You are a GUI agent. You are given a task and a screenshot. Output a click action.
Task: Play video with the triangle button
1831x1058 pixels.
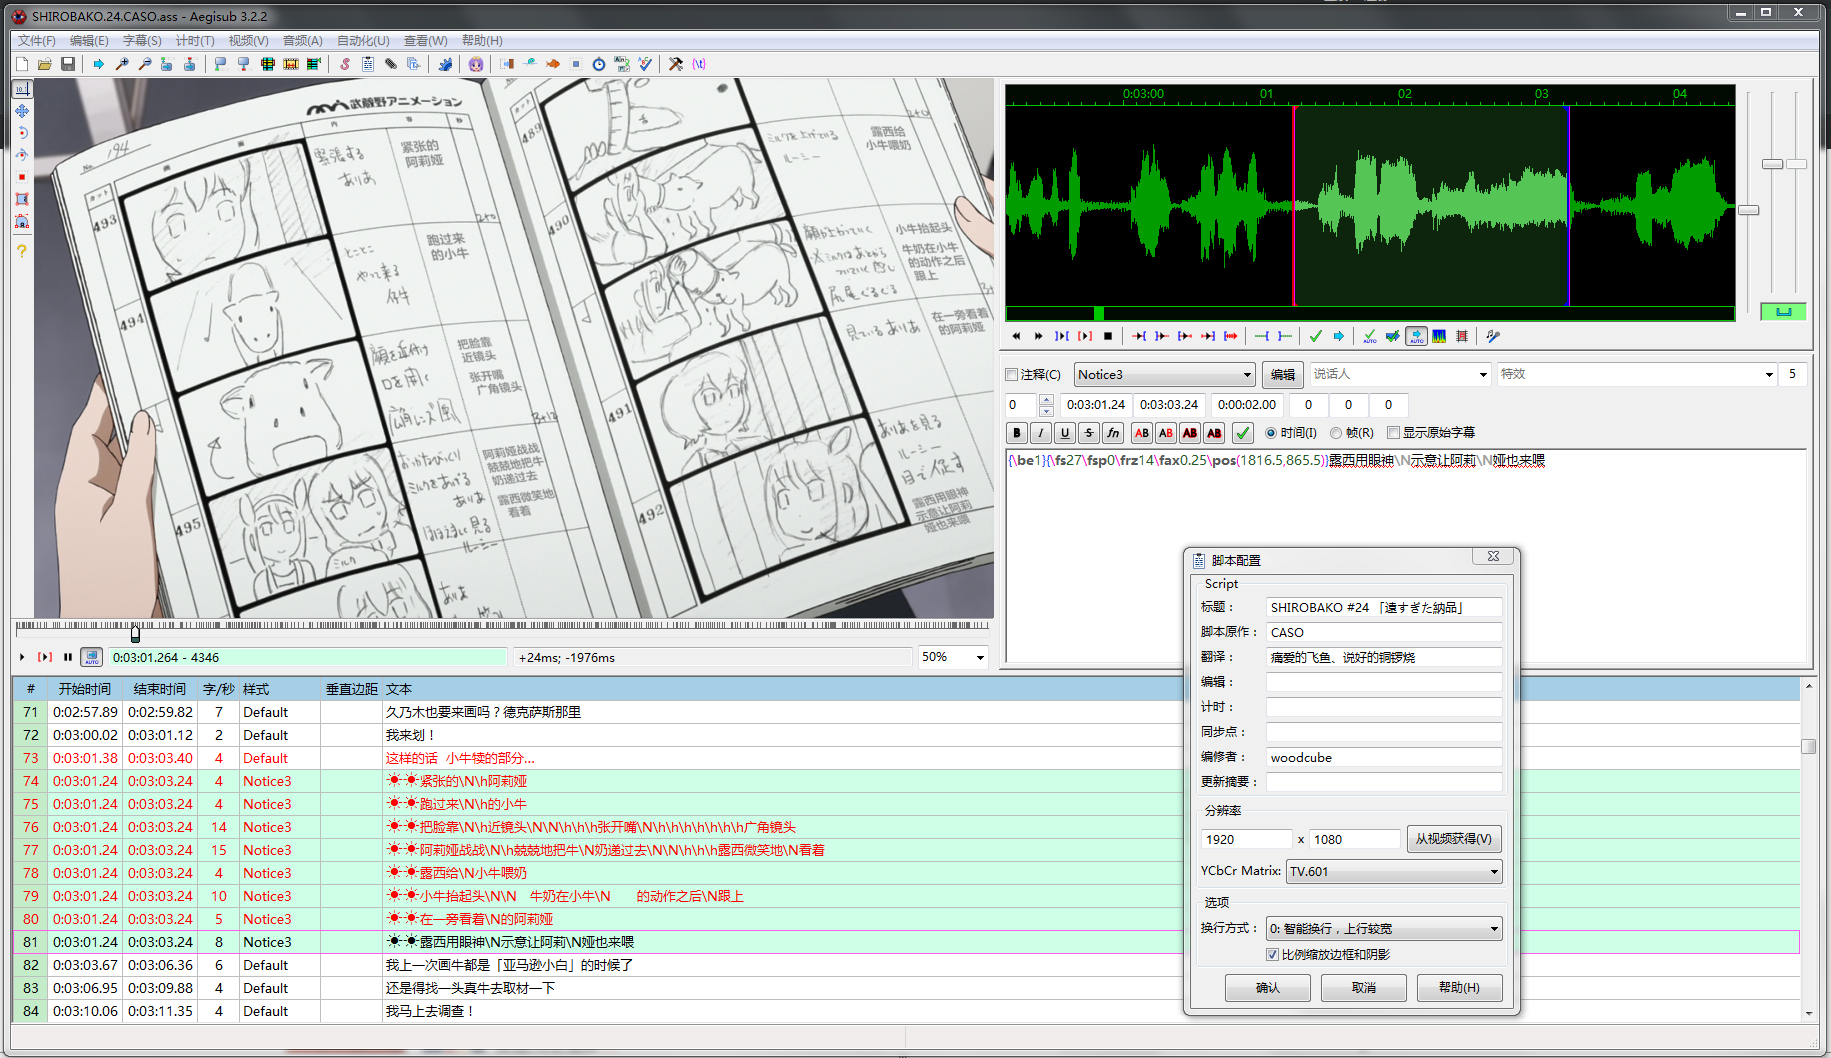(22, 657)
